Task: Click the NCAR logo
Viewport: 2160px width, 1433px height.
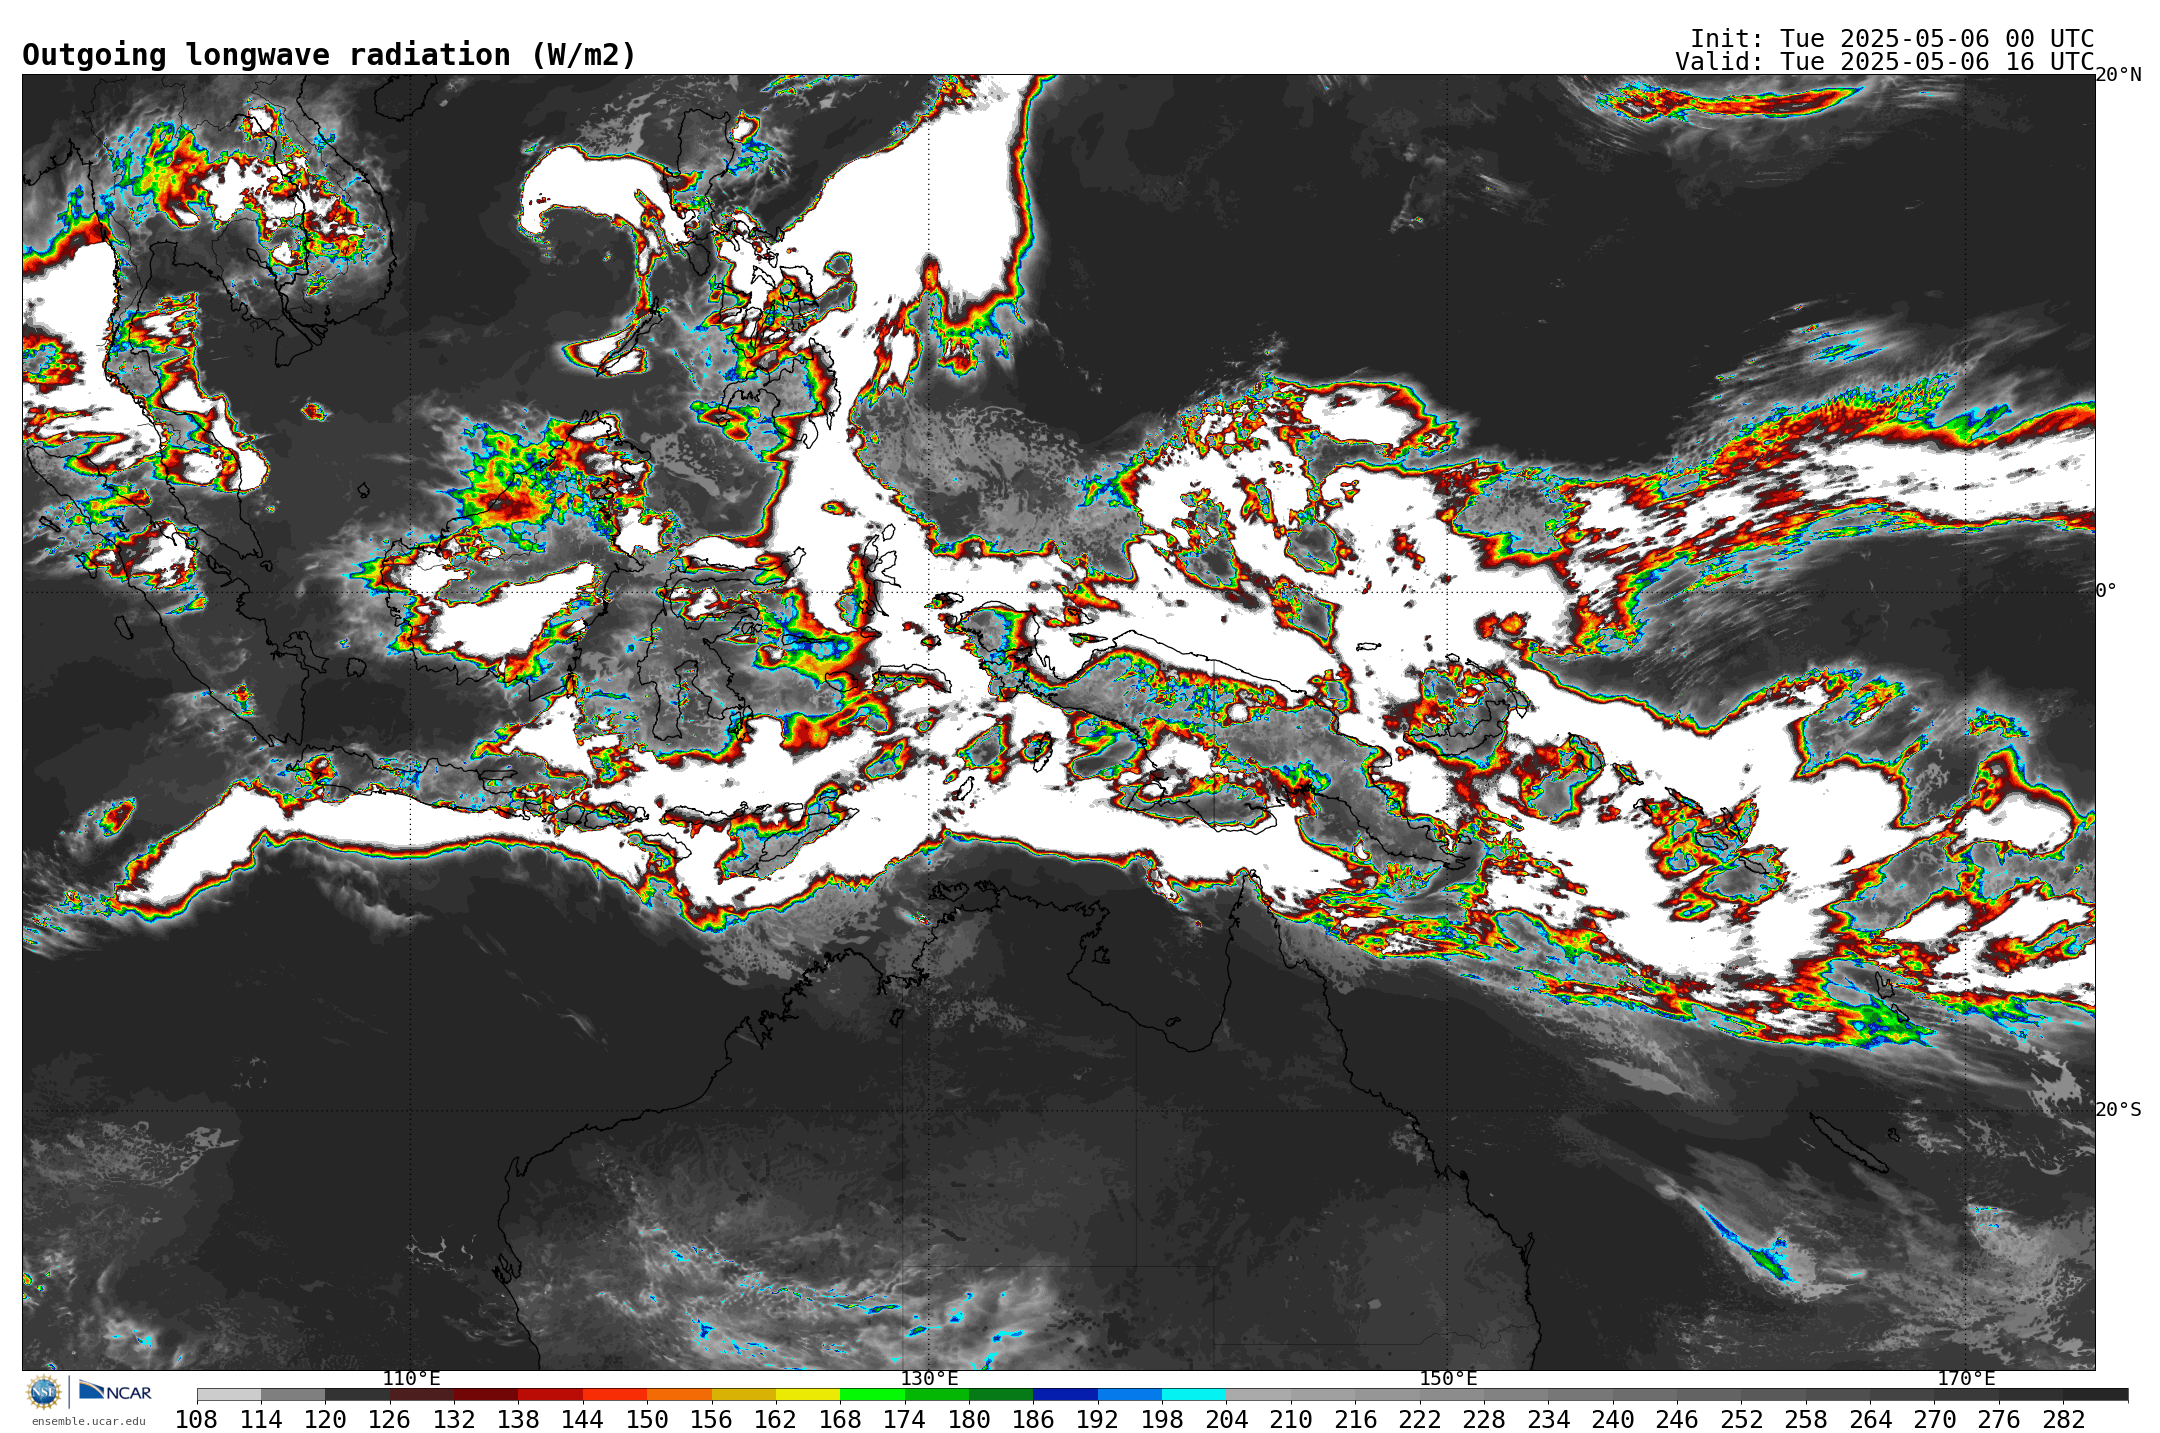Action: tap(115, 1391)
